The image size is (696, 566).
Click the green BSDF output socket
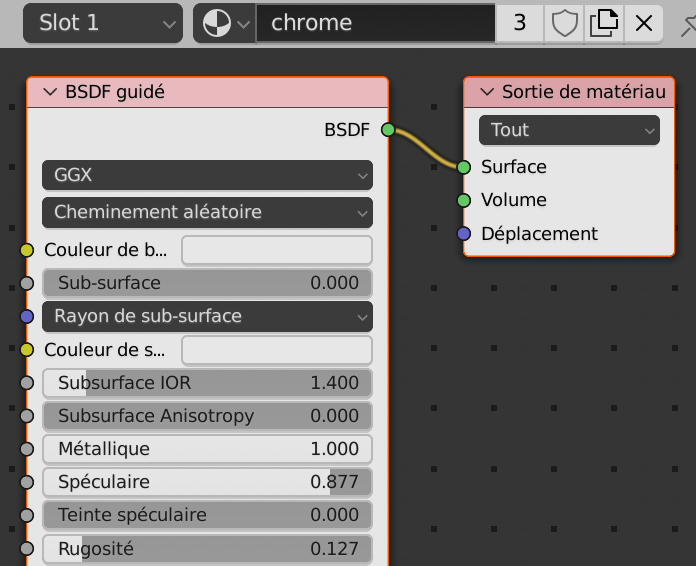point(388,129)
